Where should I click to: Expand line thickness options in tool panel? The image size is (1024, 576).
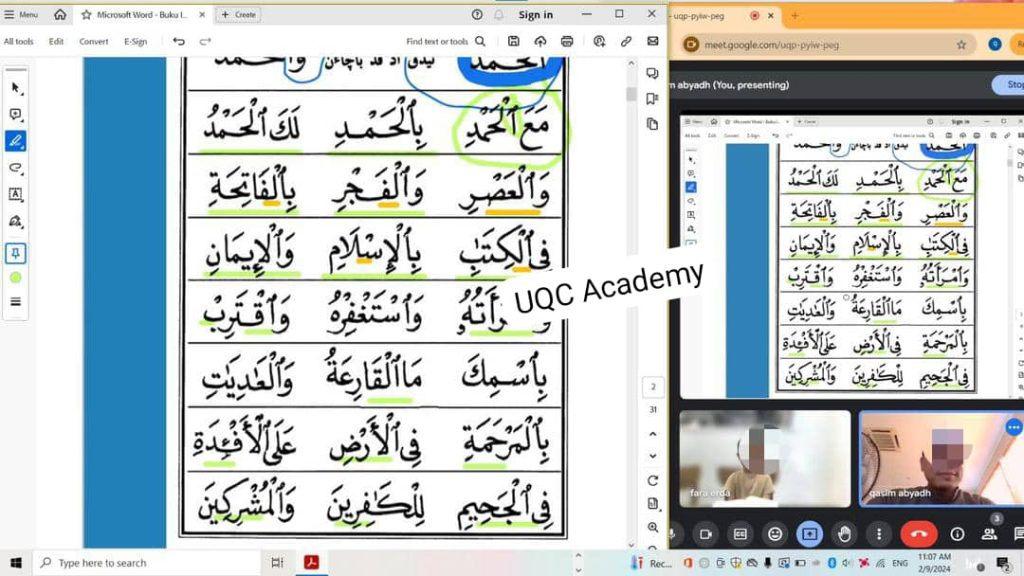(16, 301)
